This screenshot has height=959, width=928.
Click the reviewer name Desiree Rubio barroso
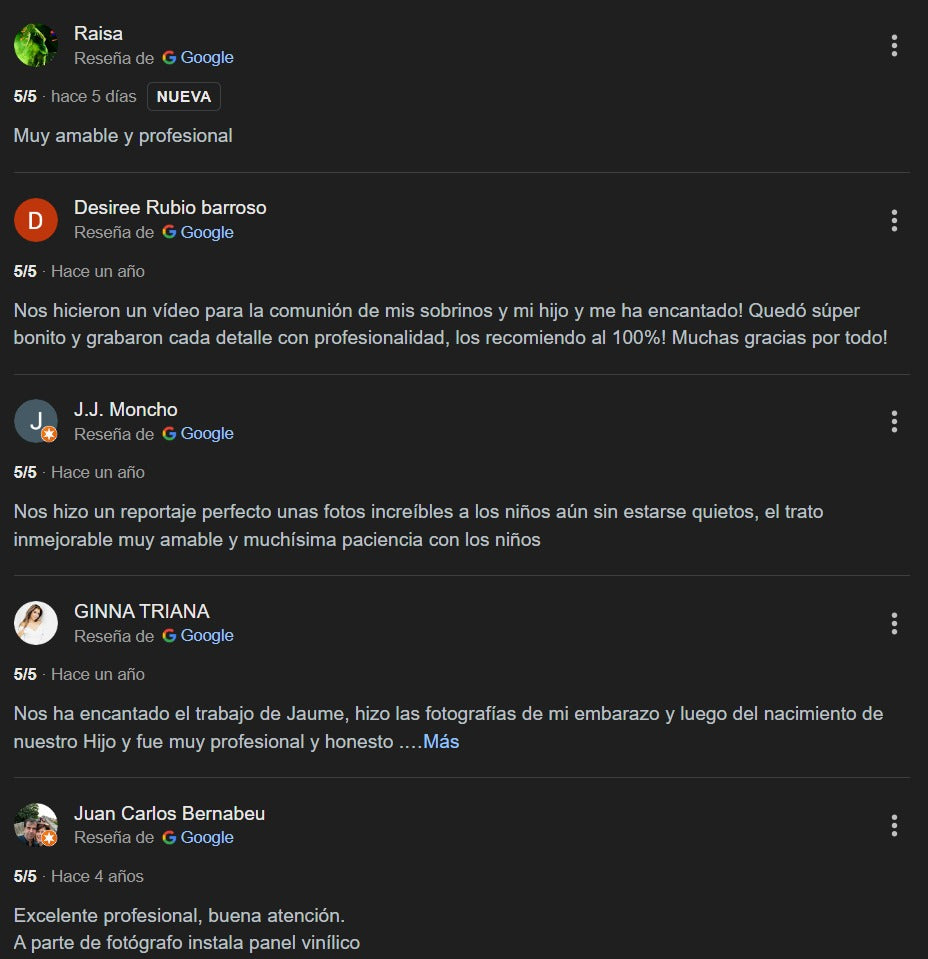point(170,208)
